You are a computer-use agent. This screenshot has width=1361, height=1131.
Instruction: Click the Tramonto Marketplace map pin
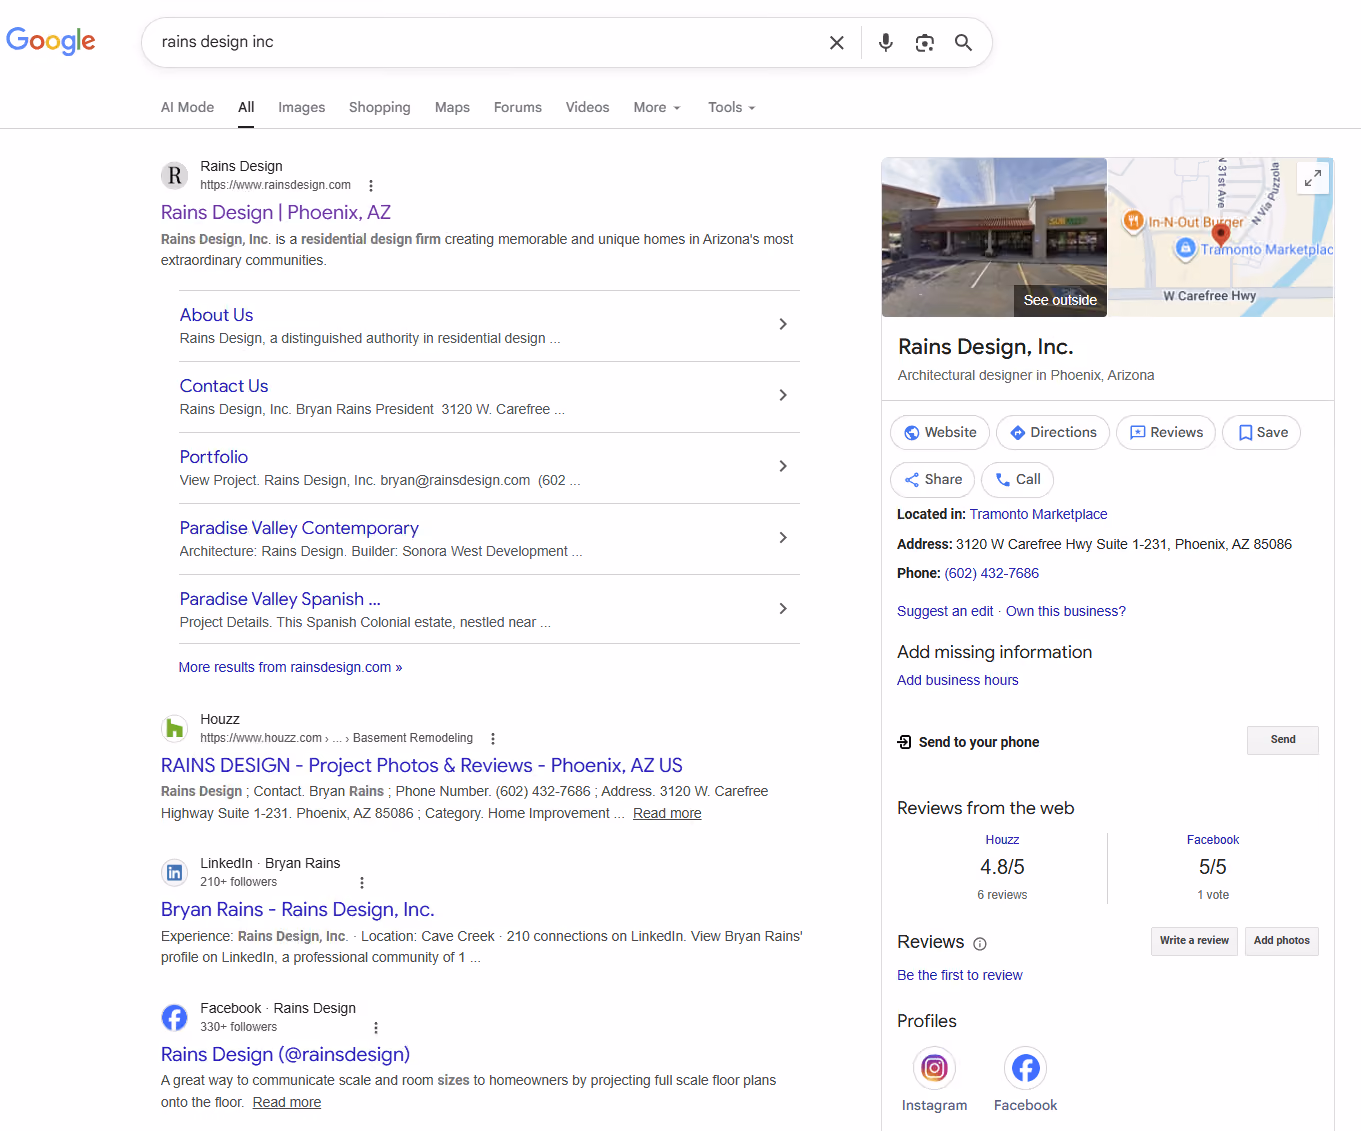1185,248
